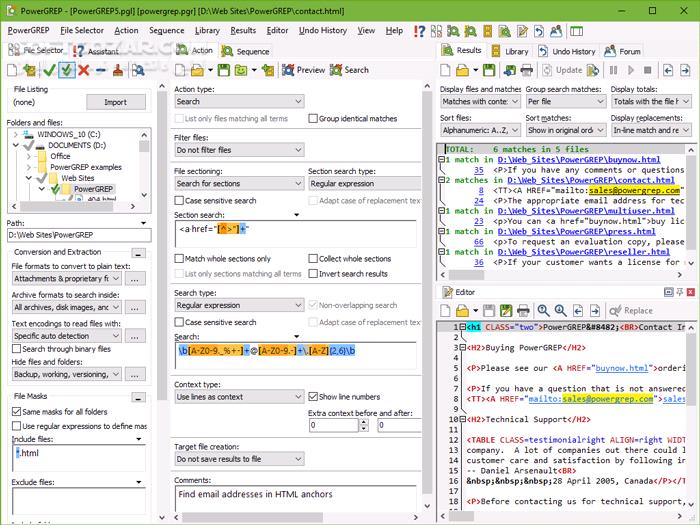Screen dimensions: 700x525
Task: Open the Undo History menu
Action: point(323,30)
